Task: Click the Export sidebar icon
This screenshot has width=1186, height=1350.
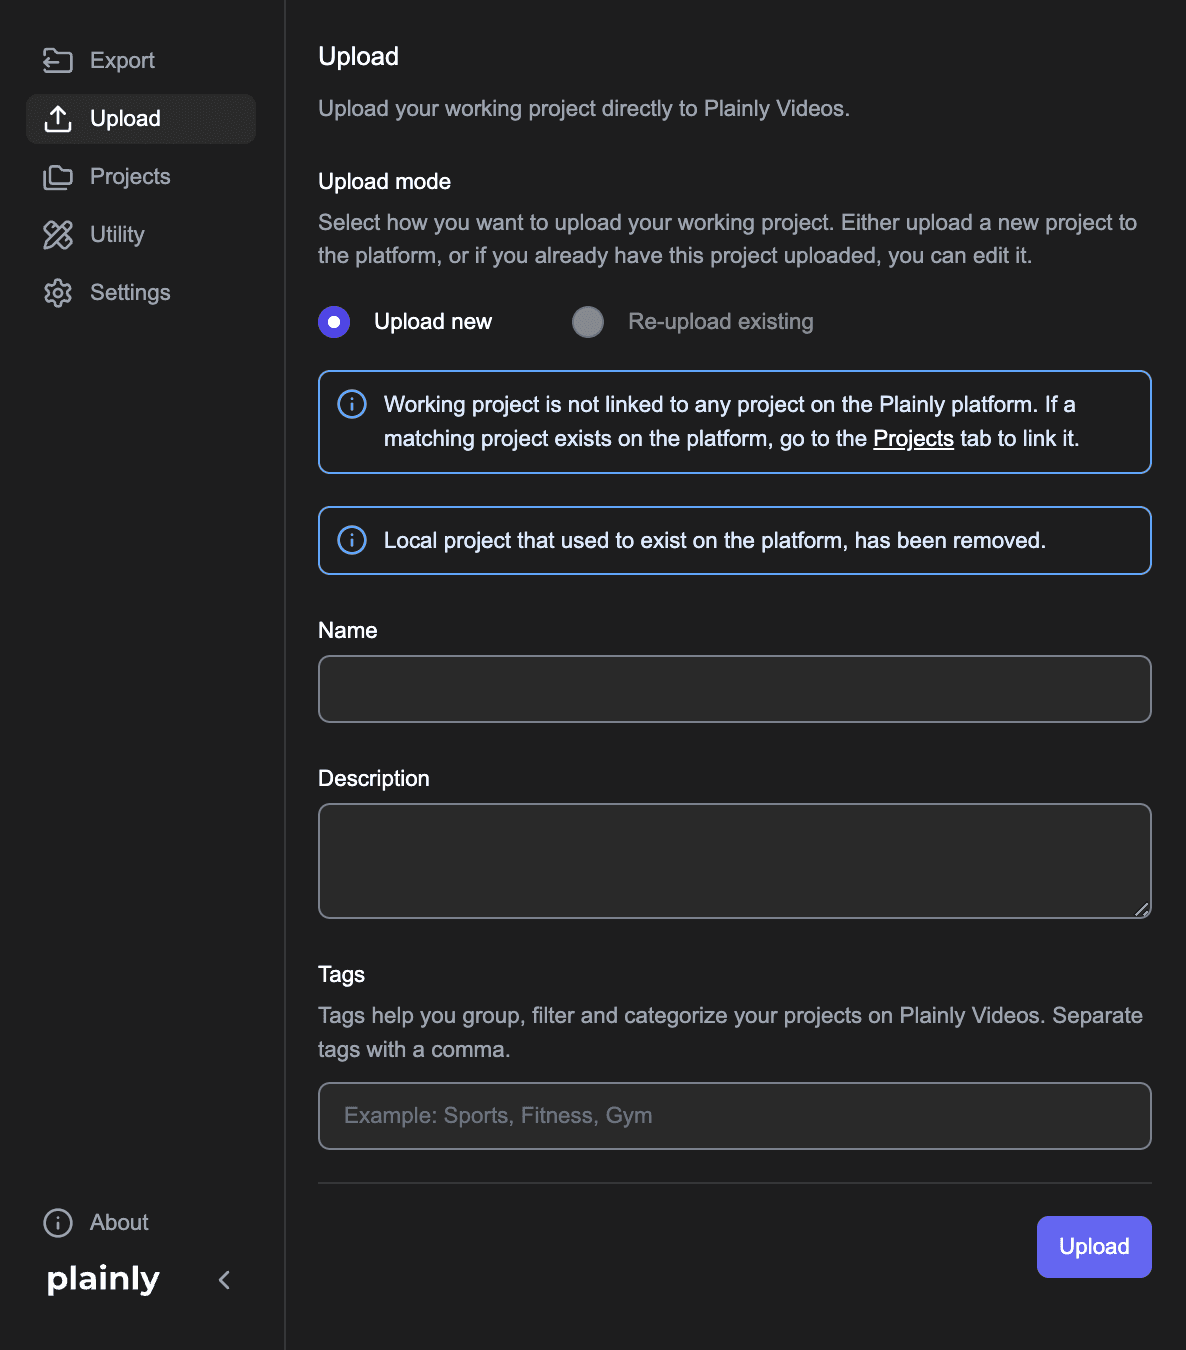Action: (58, 61)
